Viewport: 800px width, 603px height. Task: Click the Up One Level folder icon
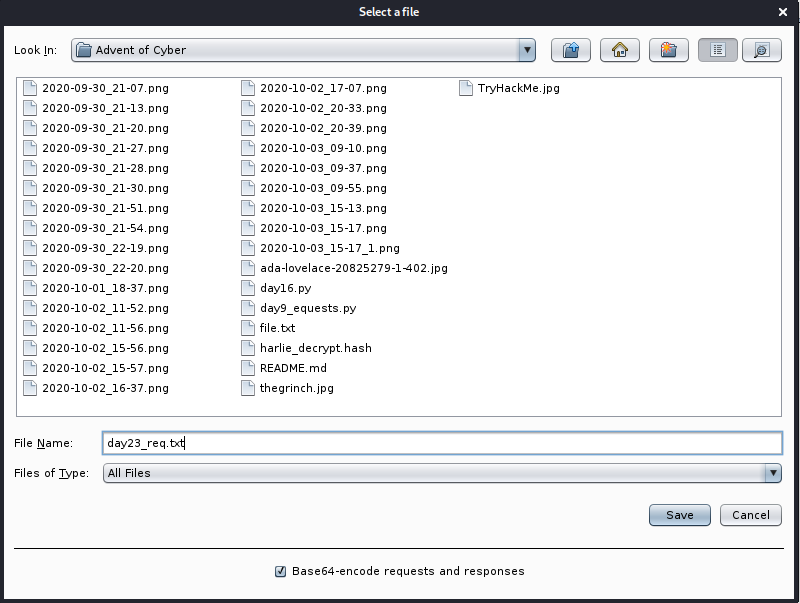tap(571, 50)
